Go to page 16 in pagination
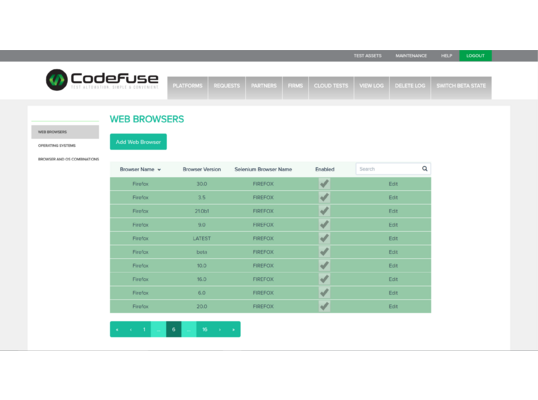 pyautogui.click(x=204, y=329)
